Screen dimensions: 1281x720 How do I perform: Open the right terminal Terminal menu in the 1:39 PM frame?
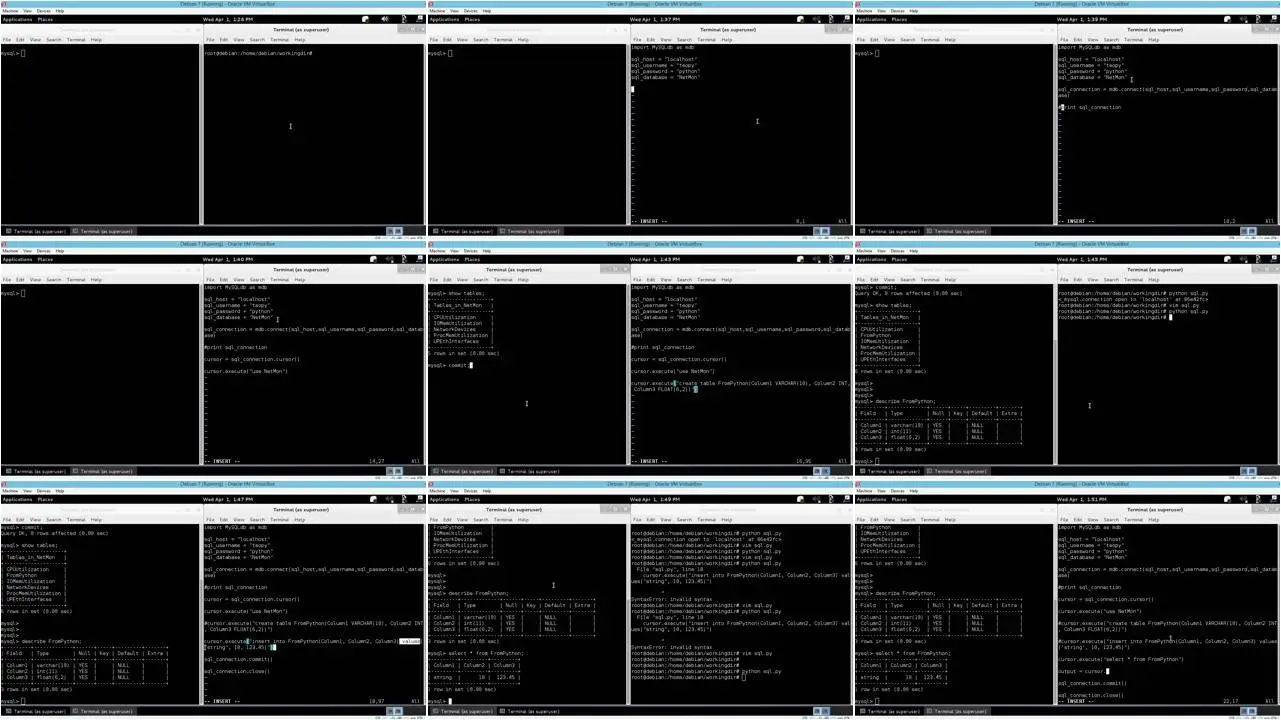pyautogui.click(x=1133, y=40)
